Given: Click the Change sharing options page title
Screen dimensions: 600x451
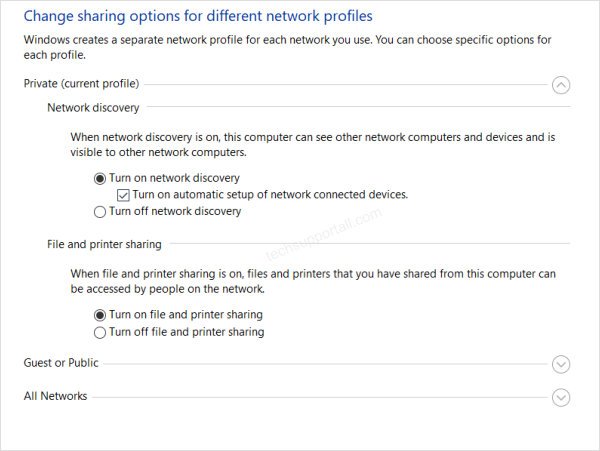Looking at the screenshot, I should coord(198,16).
